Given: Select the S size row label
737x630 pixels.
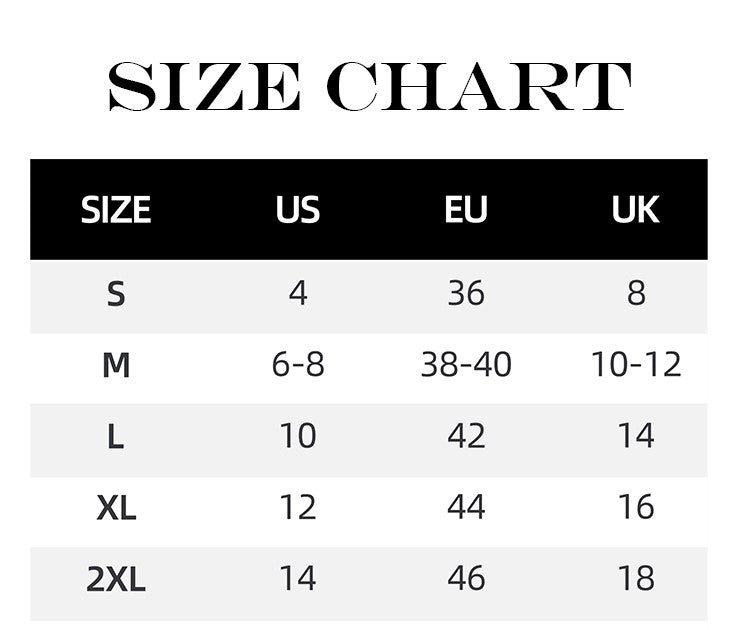Looking at the screenshot, I should point(116,294).
